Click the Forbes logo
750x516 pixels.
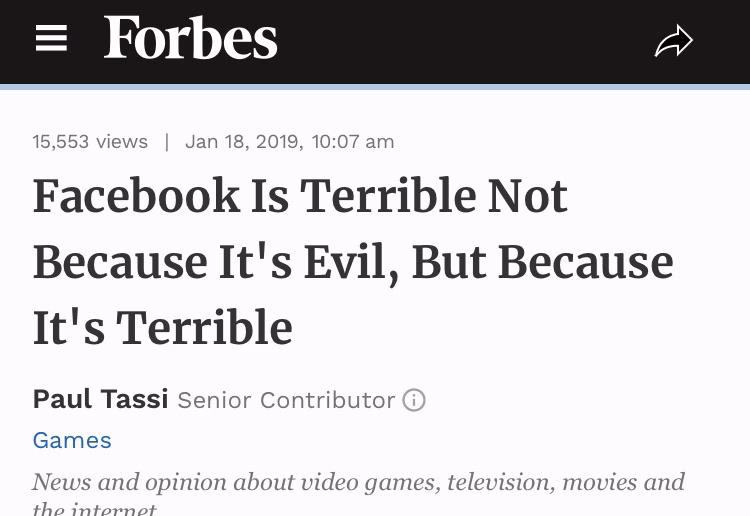click(190, 37)
